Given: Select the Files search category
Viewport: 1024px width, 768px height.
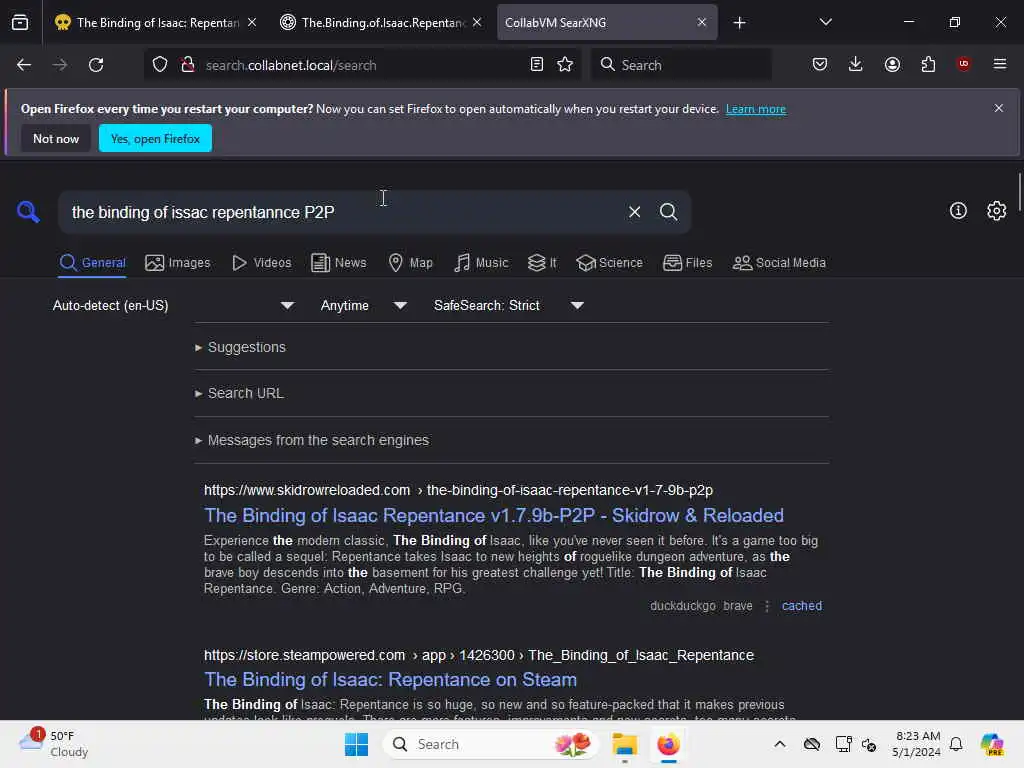Looking at the screenshot, I should click(688, 263).
